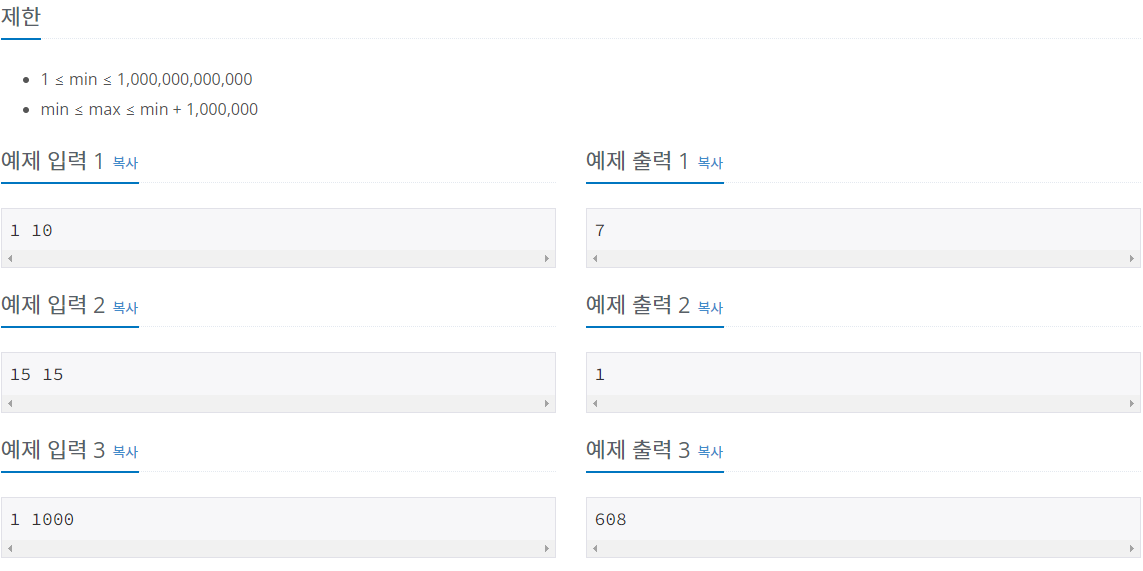Image resolution: width=1143 pixels, height=571 pixels.
Task: Click left scroll arrow of example output 2 box
Action: tap(595, 404)
